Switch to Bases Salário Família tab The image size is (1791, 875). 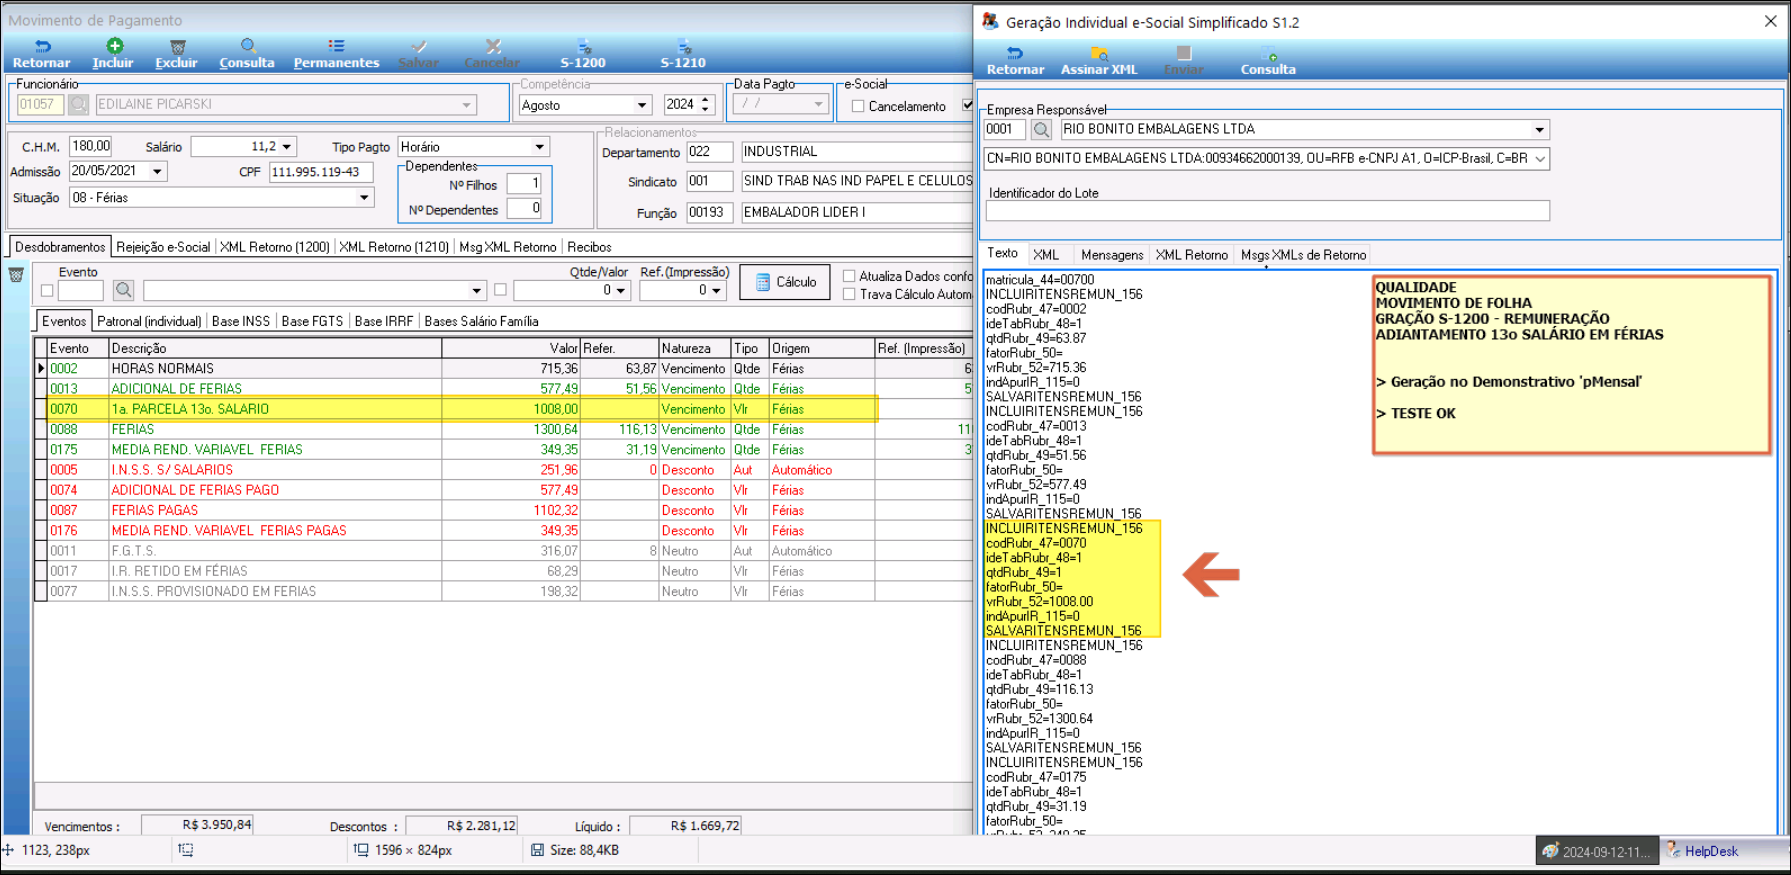pyautogui.click(x=481, y=321)
